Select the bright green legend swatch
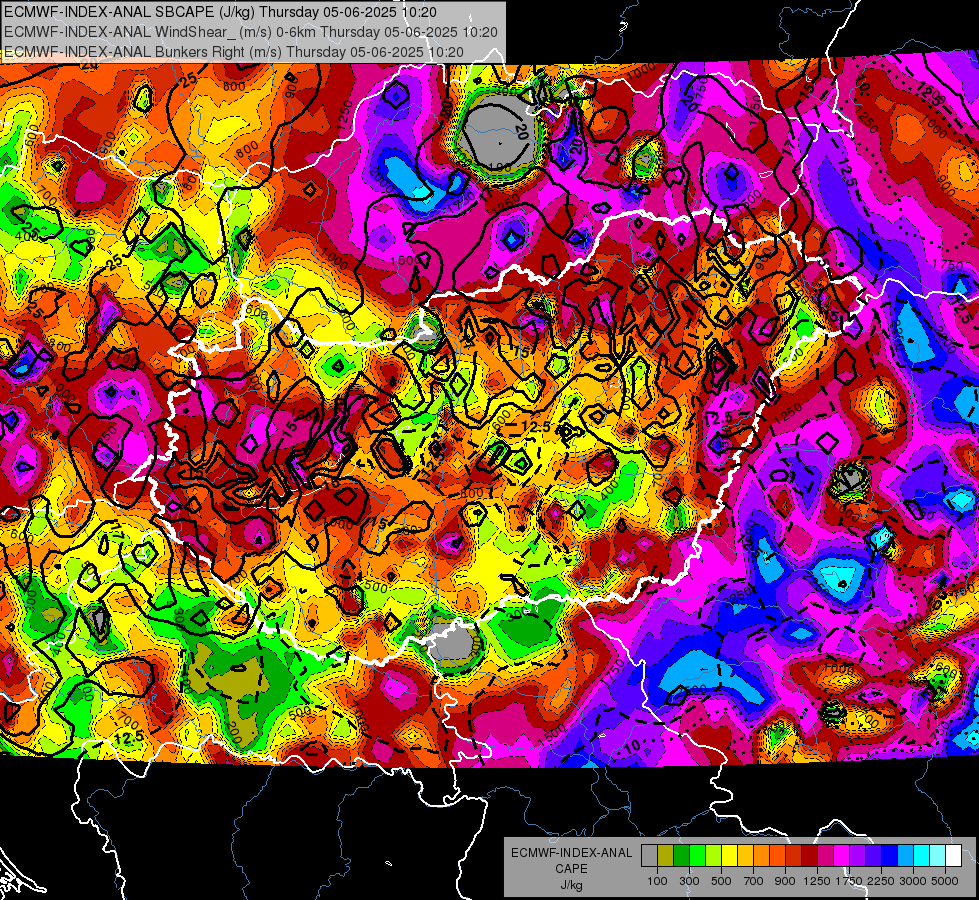The width and height of the screenshot is (979, 900). [697, 856]
